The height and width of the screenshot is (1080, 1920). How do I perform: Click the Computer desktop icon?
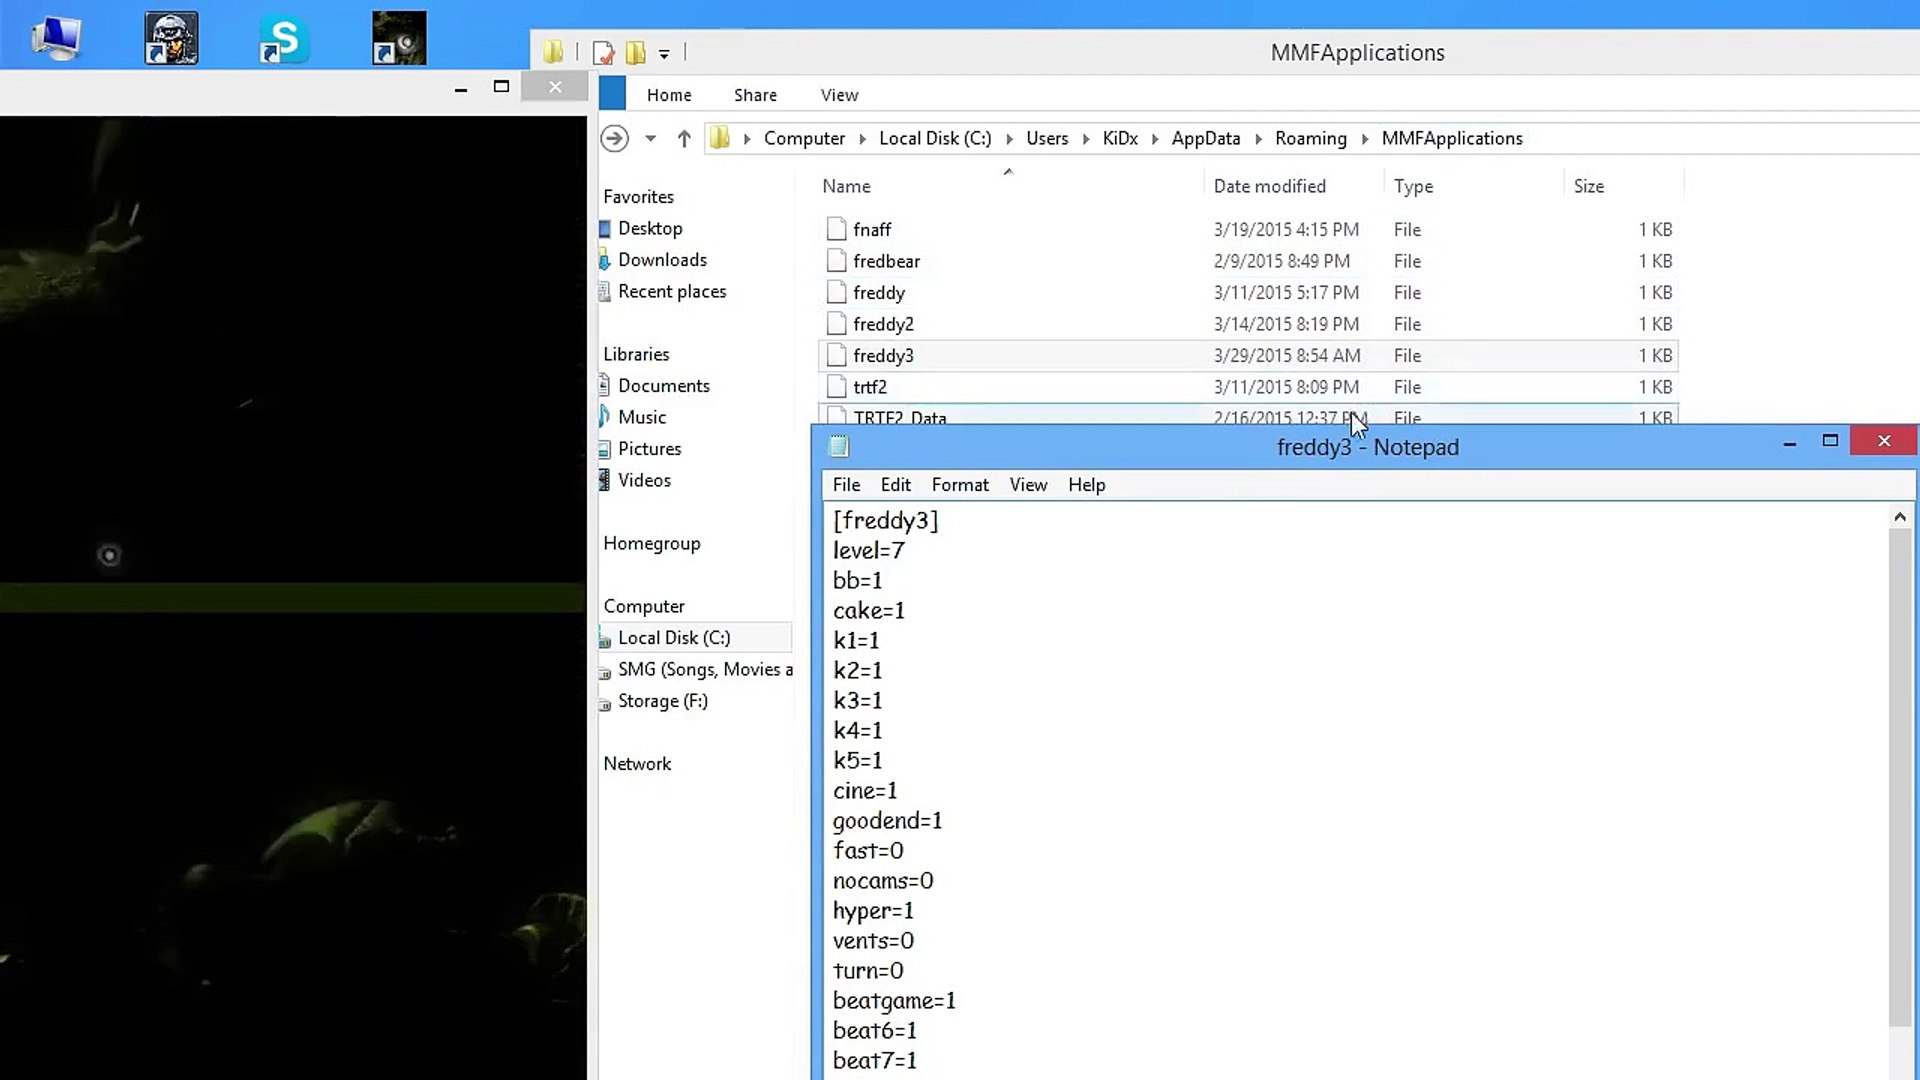56,38
